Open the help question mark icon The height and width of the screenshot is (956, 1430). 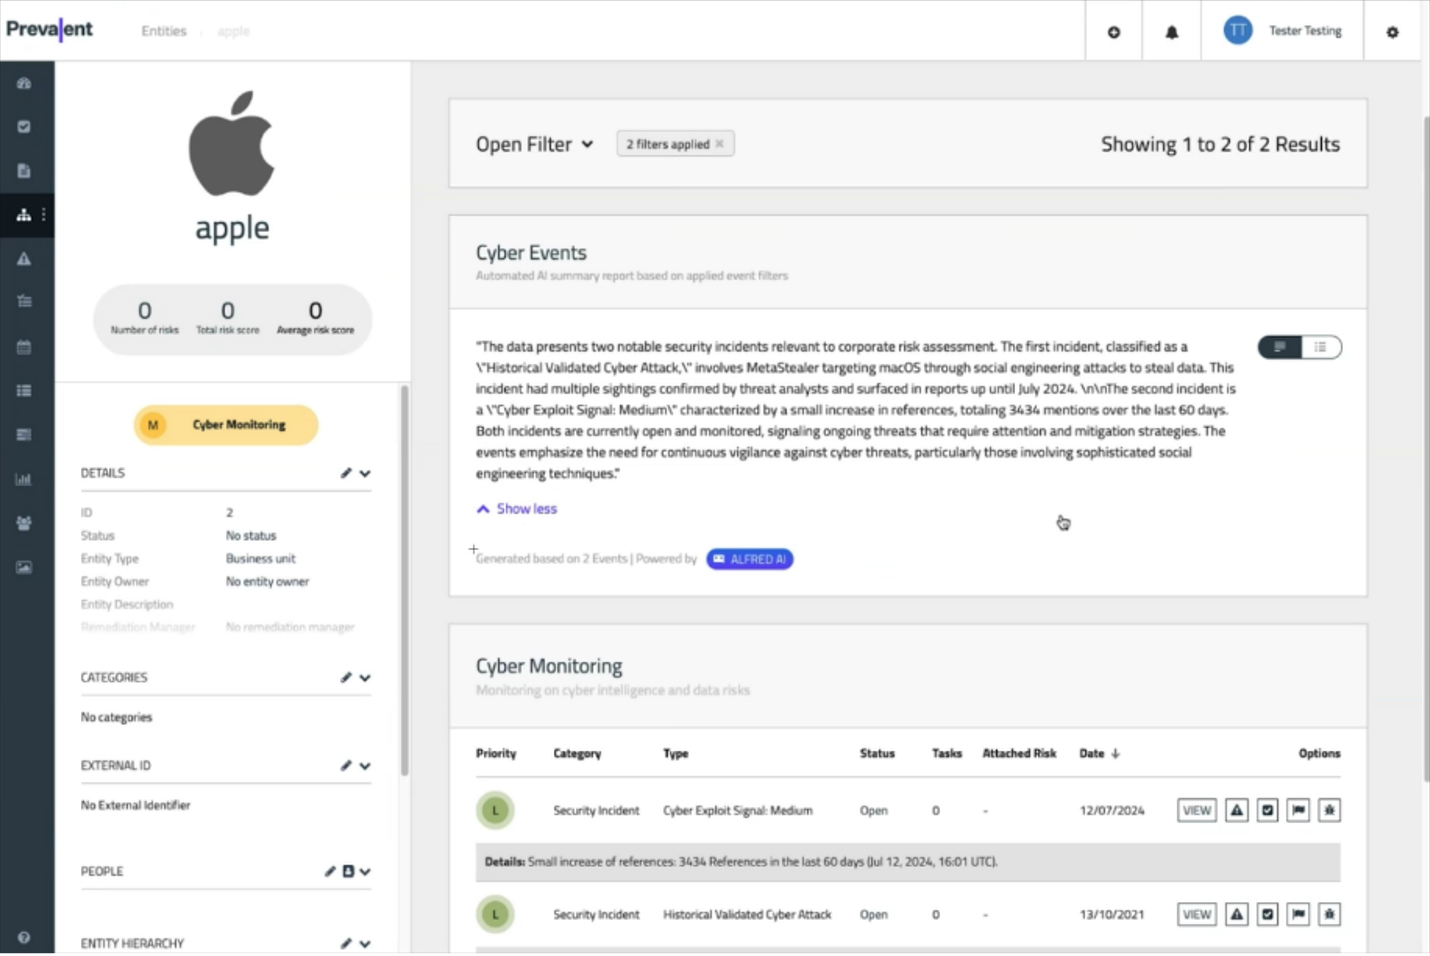[24, 938]
